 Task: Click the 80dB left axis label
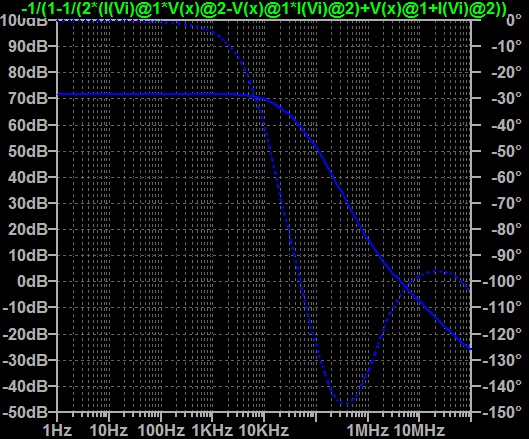(28, 72)
